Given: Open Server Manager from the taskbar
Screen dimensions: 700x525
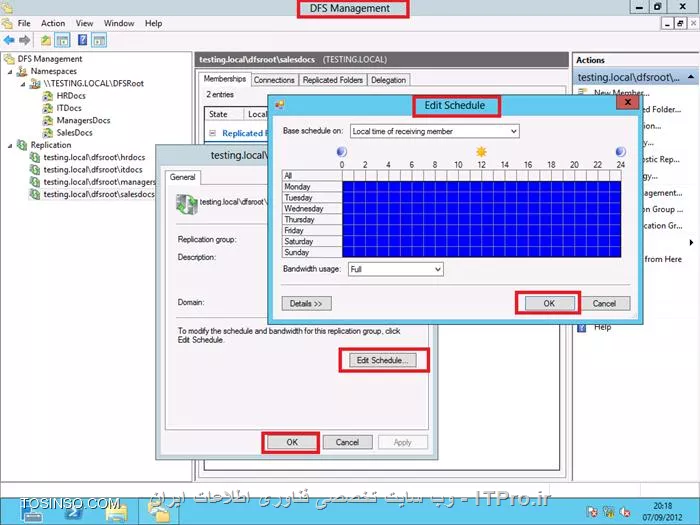Looking at the screenshot, I should [31, 512].
